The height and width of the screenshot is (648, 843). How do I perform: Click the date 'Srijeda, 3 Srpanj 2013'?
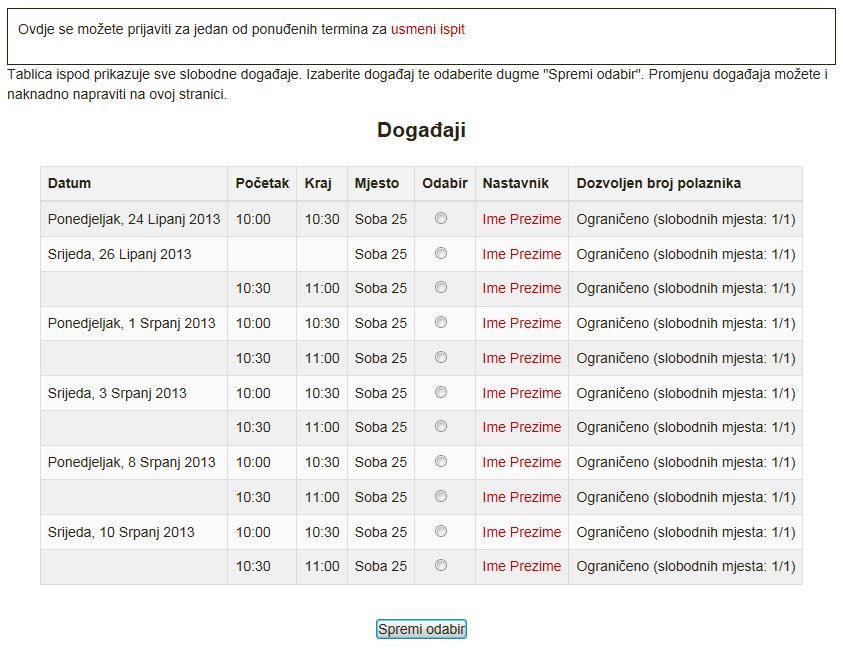pos(117,393)
